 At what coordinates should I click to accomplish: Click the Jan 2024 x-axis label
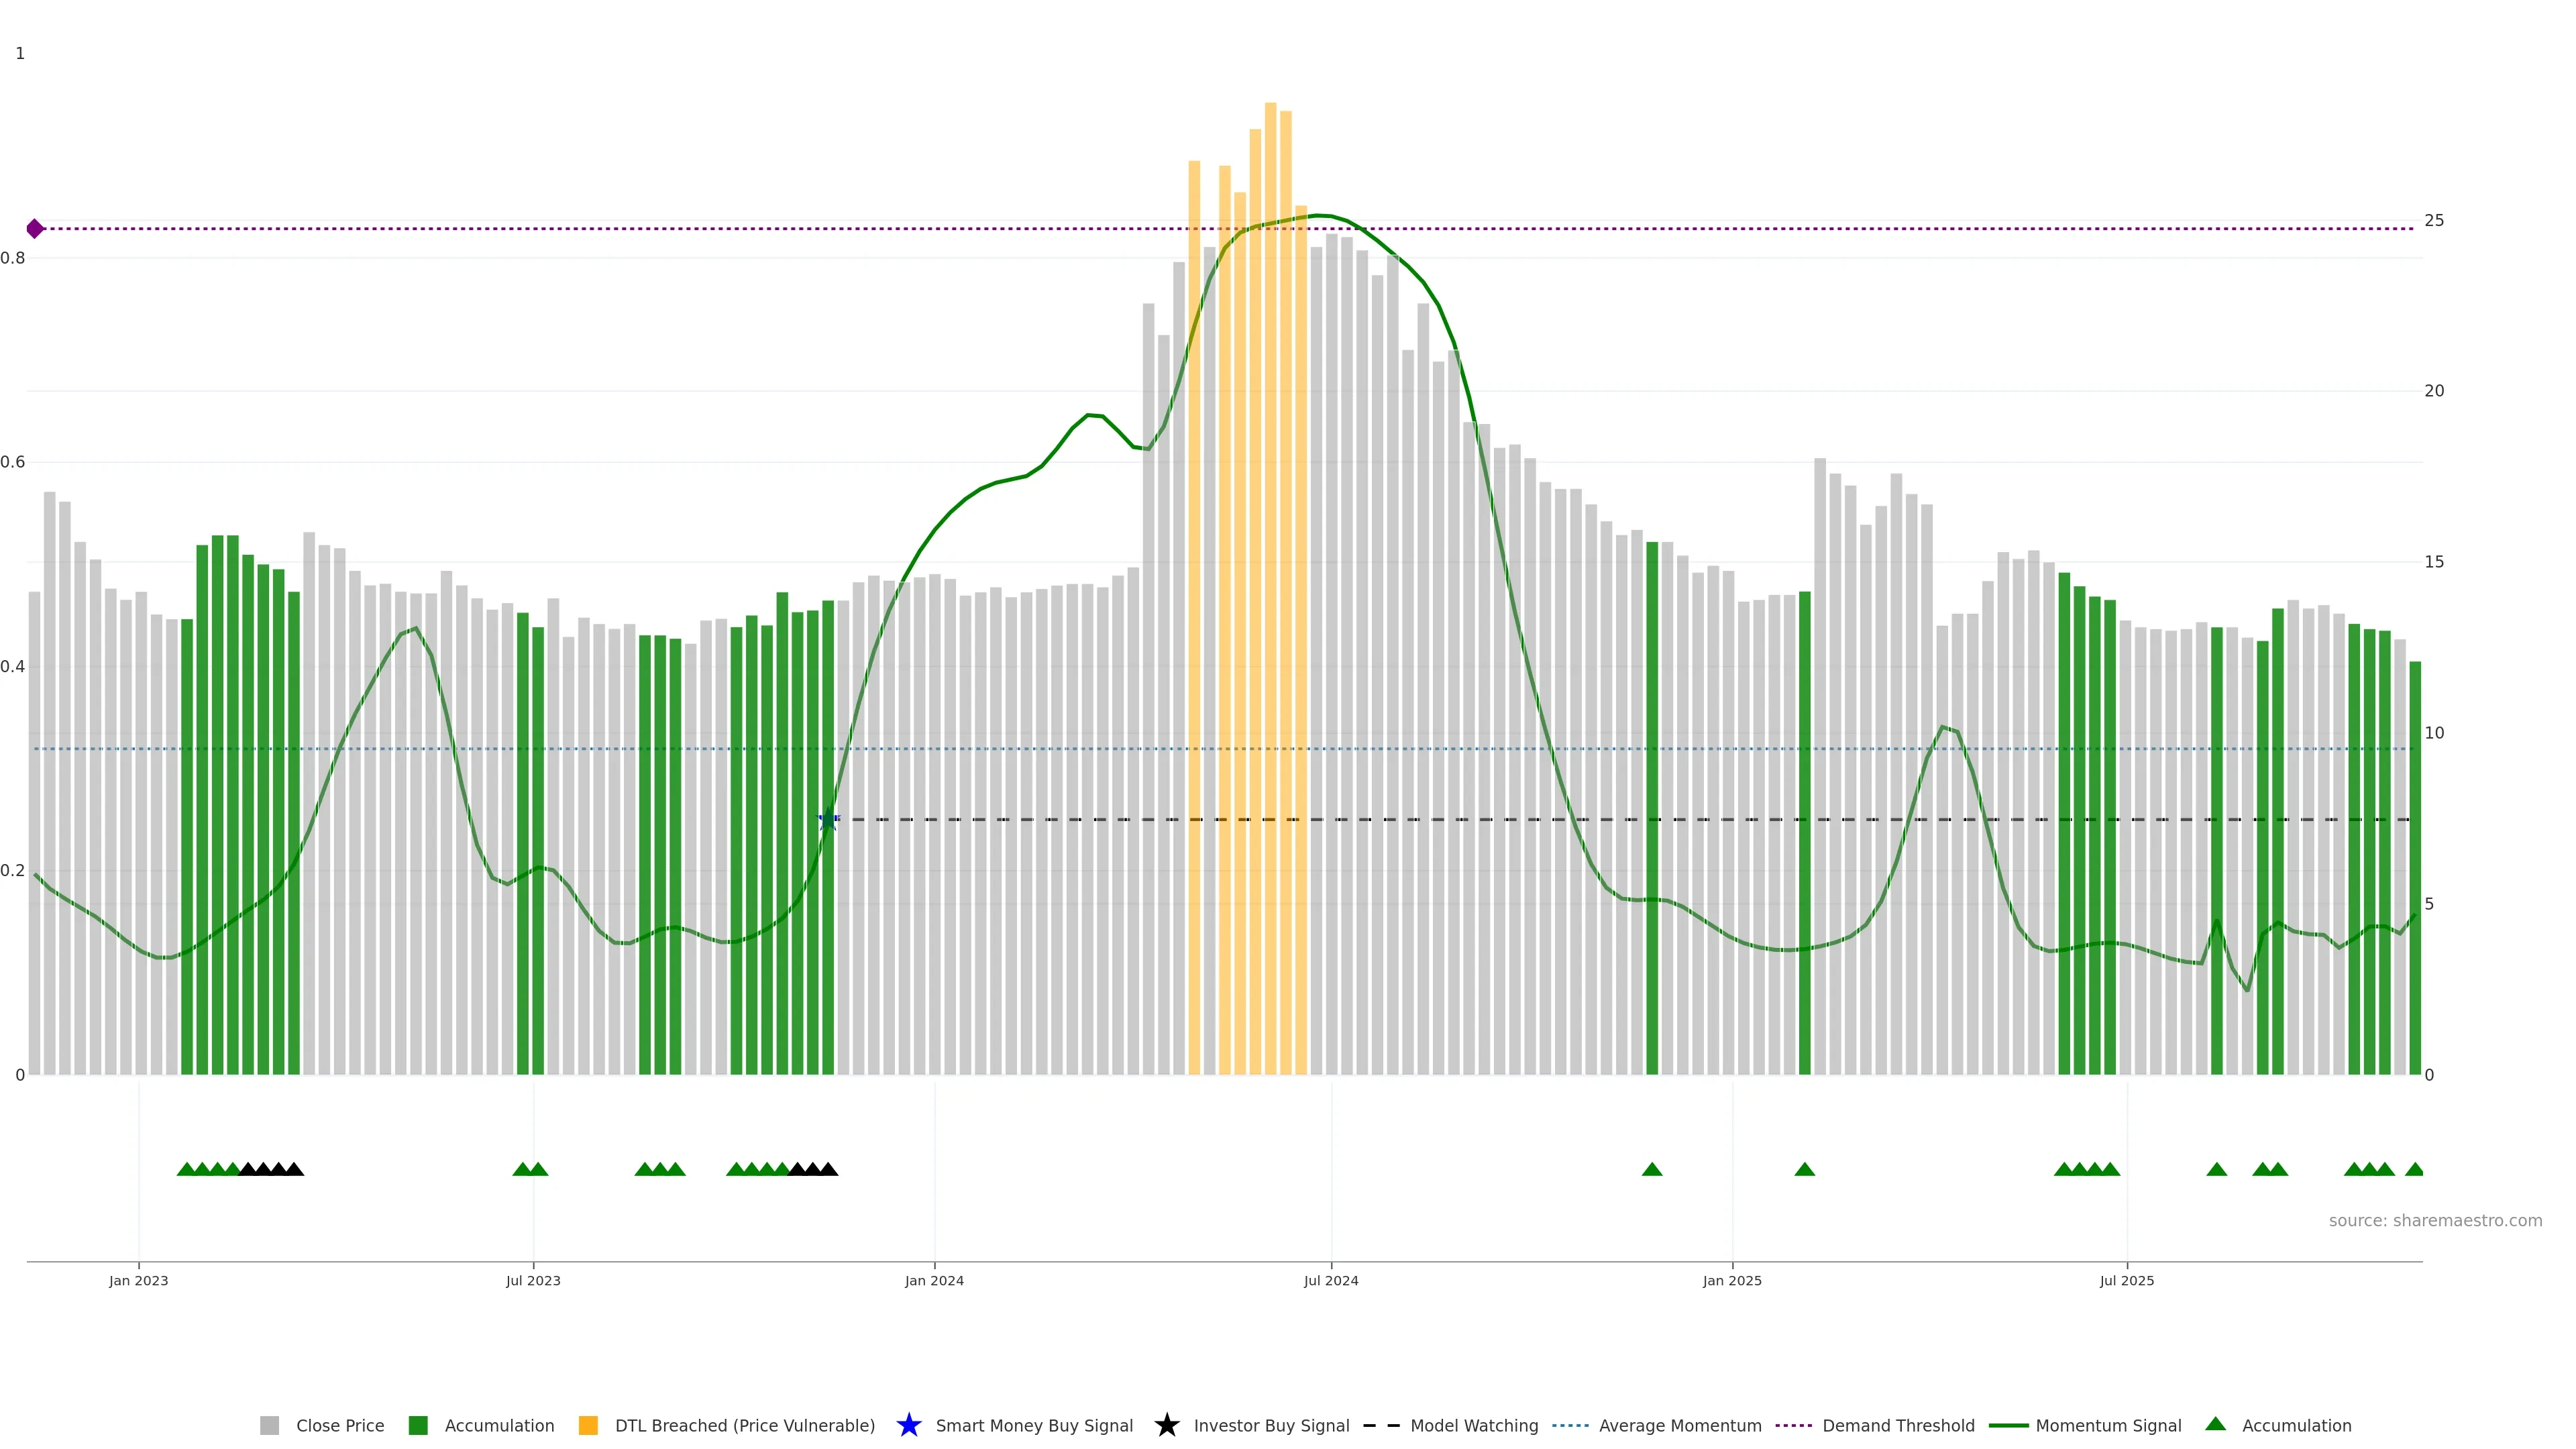click(x=934, y=1280)
